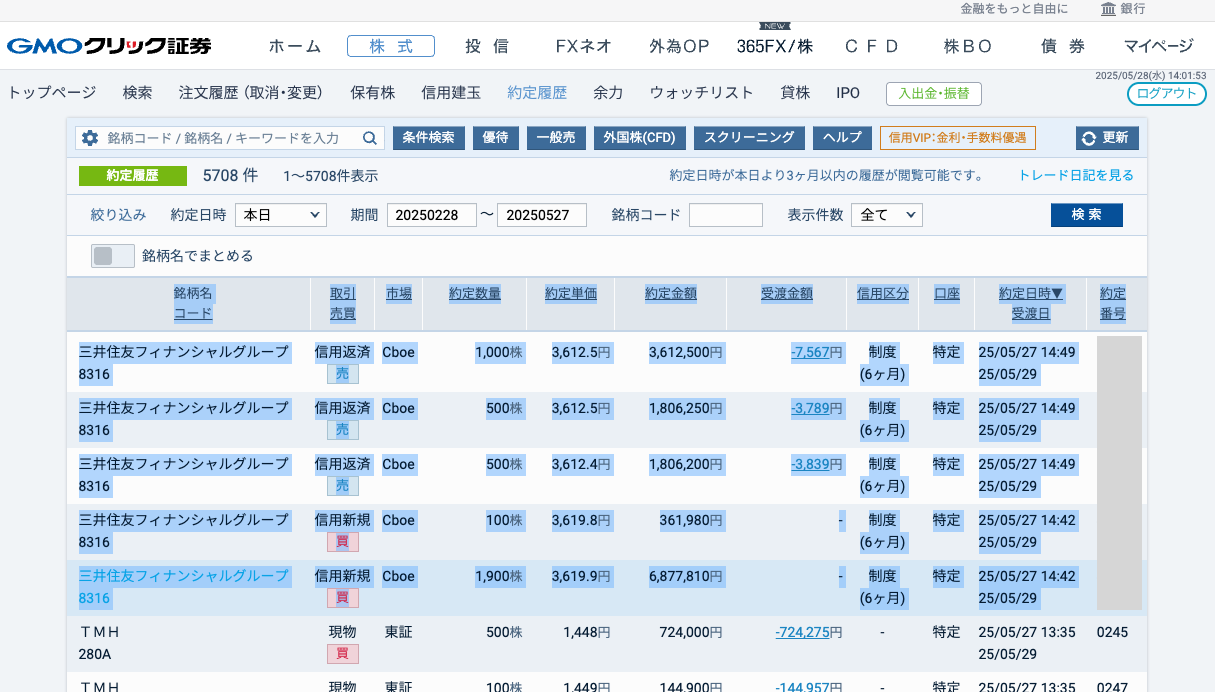This screenshot has height=692, width=1215.
Task: Open the CFD main menu
Action: click(x=871, y=46)
